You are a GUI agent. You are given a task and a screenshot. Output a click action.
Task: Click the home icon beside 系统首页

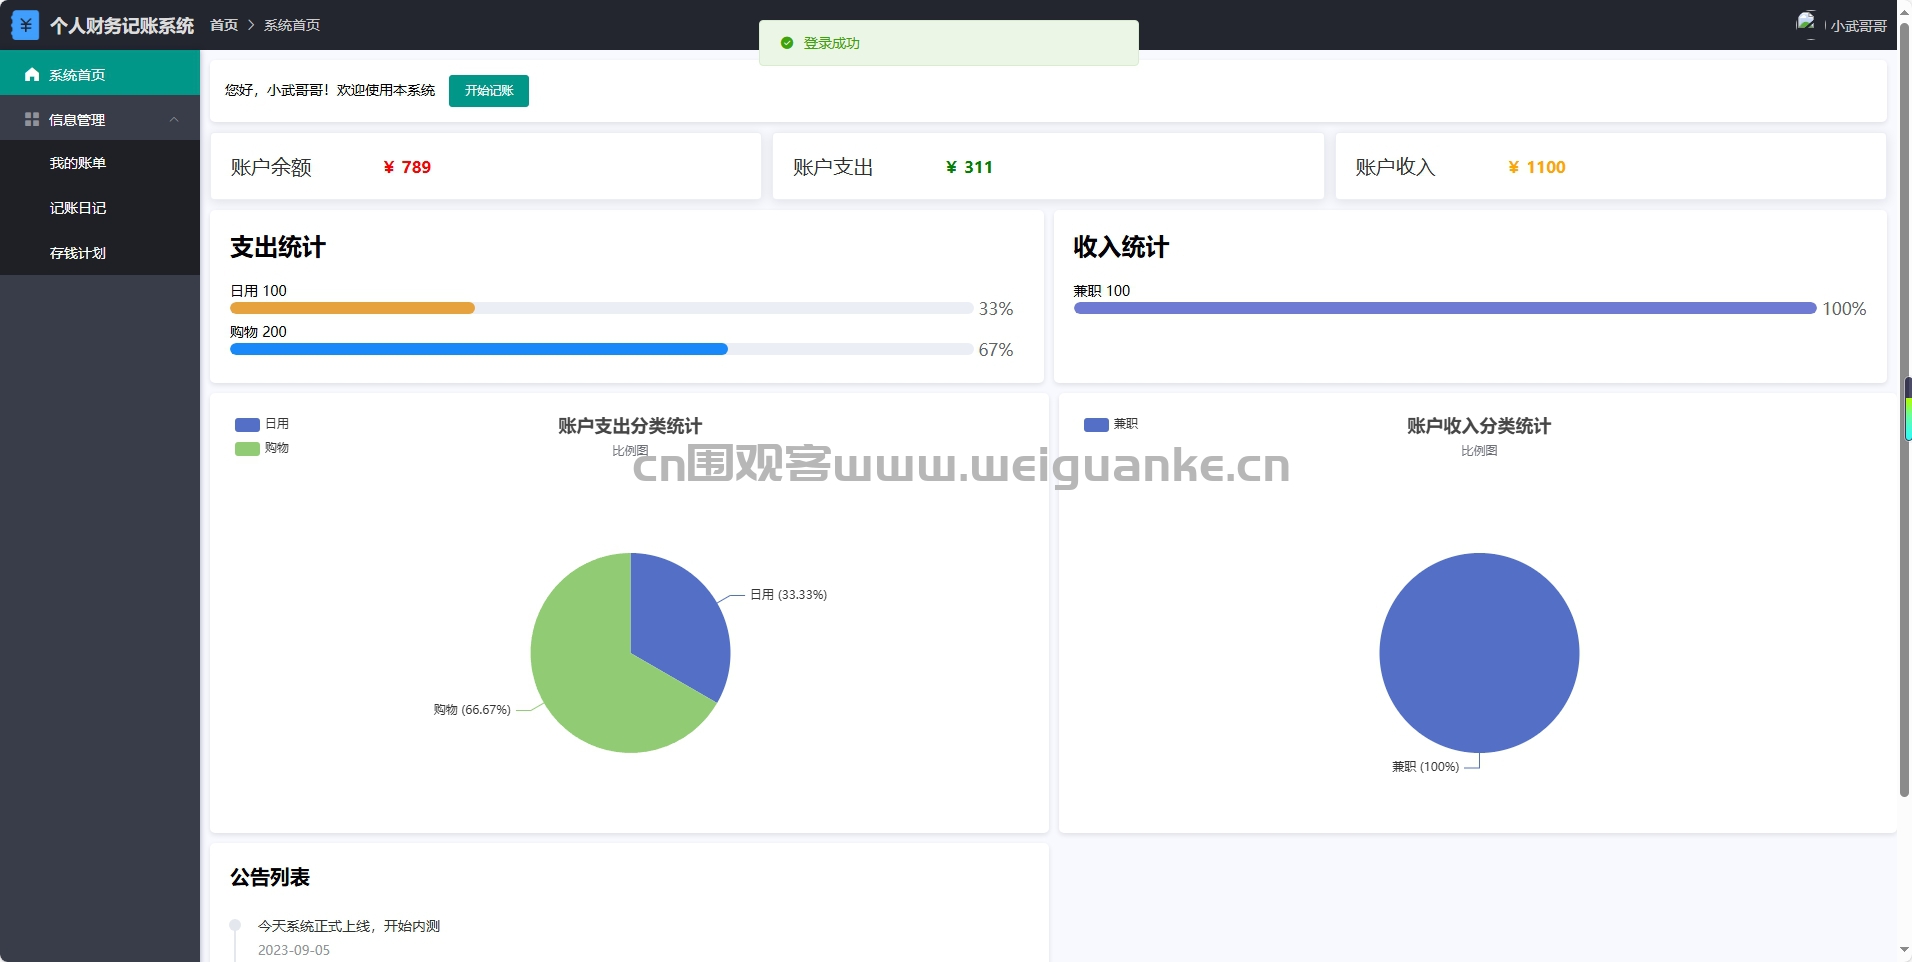point(32,75)
